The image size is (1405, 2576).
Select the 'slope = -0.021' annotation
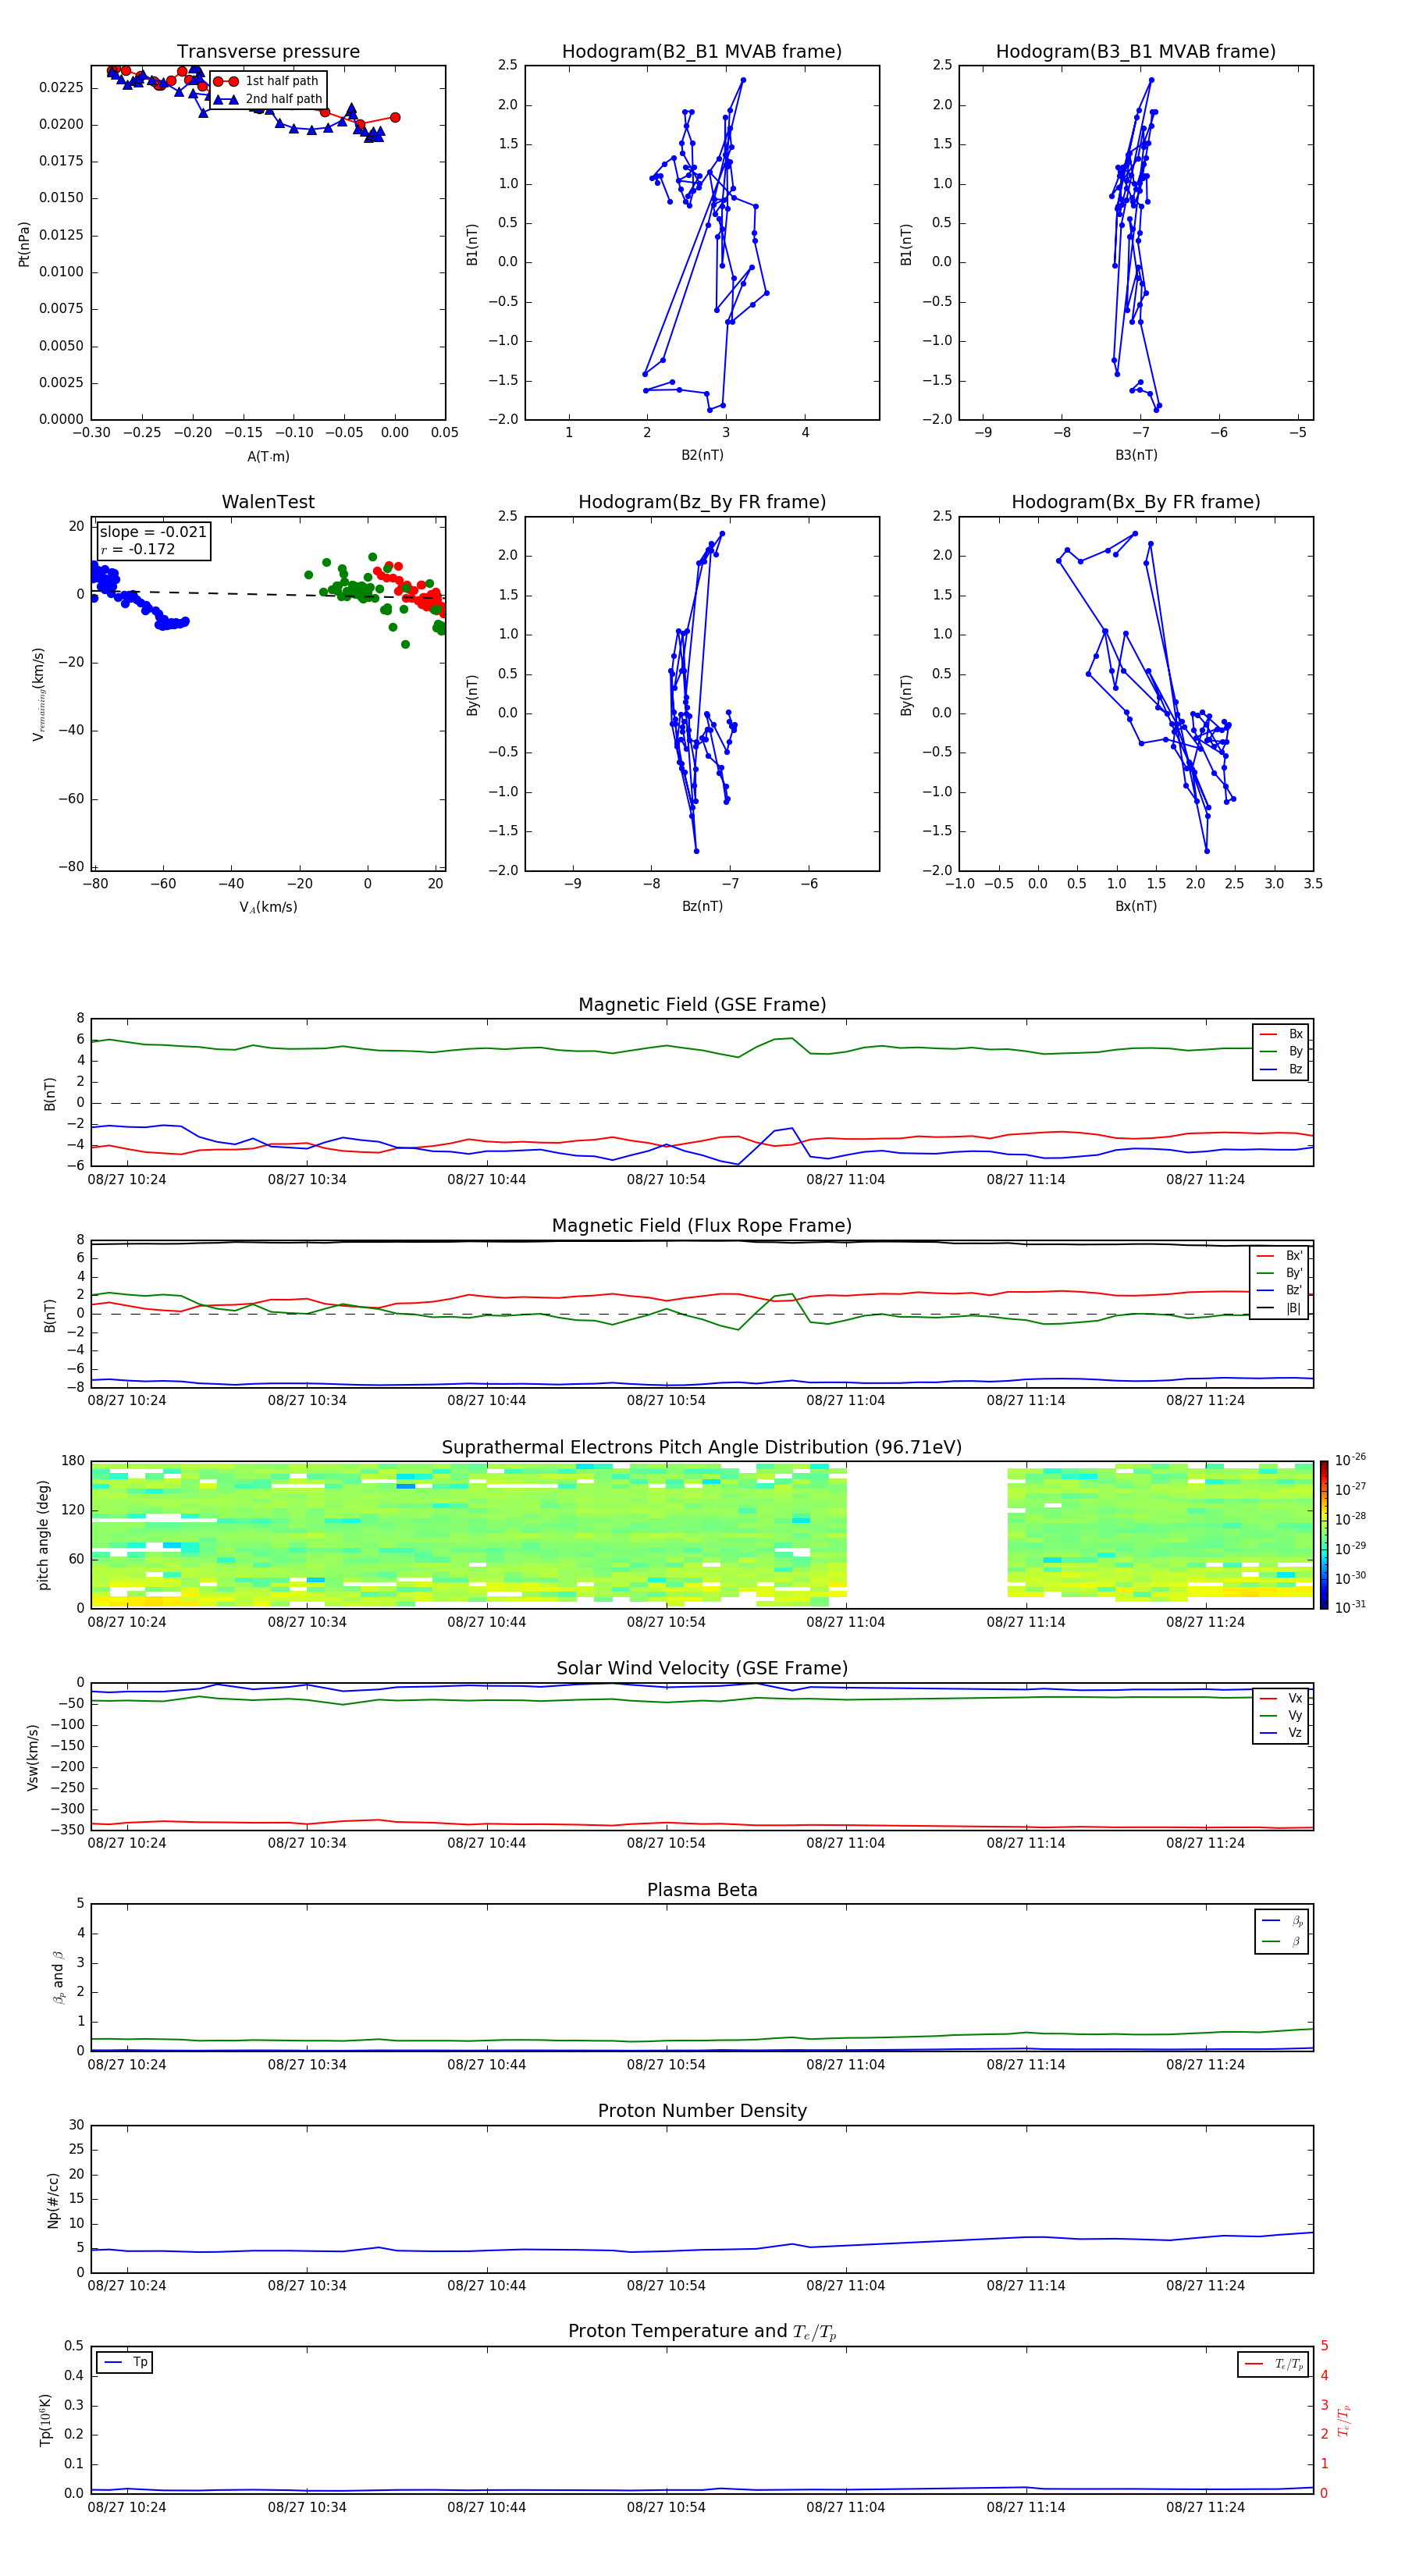(153, 532)
